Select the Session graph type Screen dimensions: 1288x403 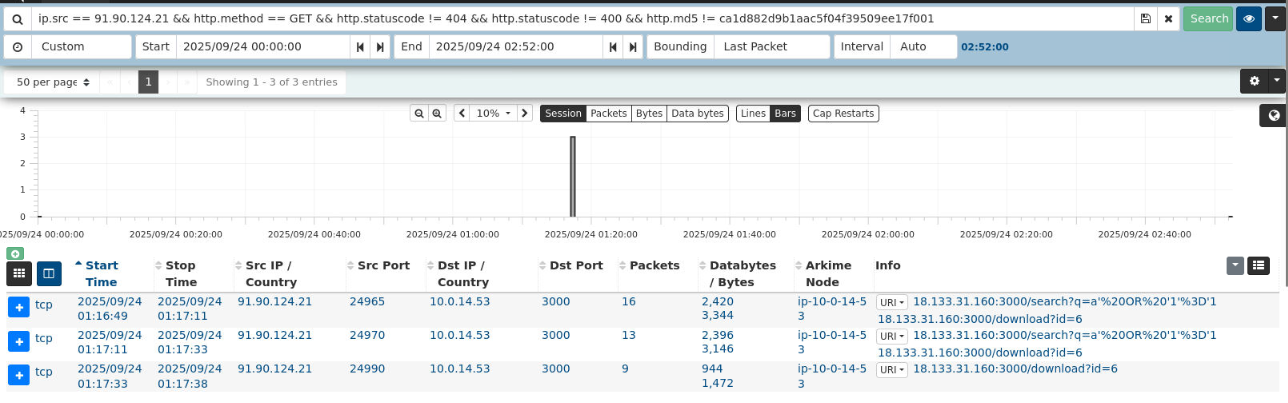click(x=563, y=113)
